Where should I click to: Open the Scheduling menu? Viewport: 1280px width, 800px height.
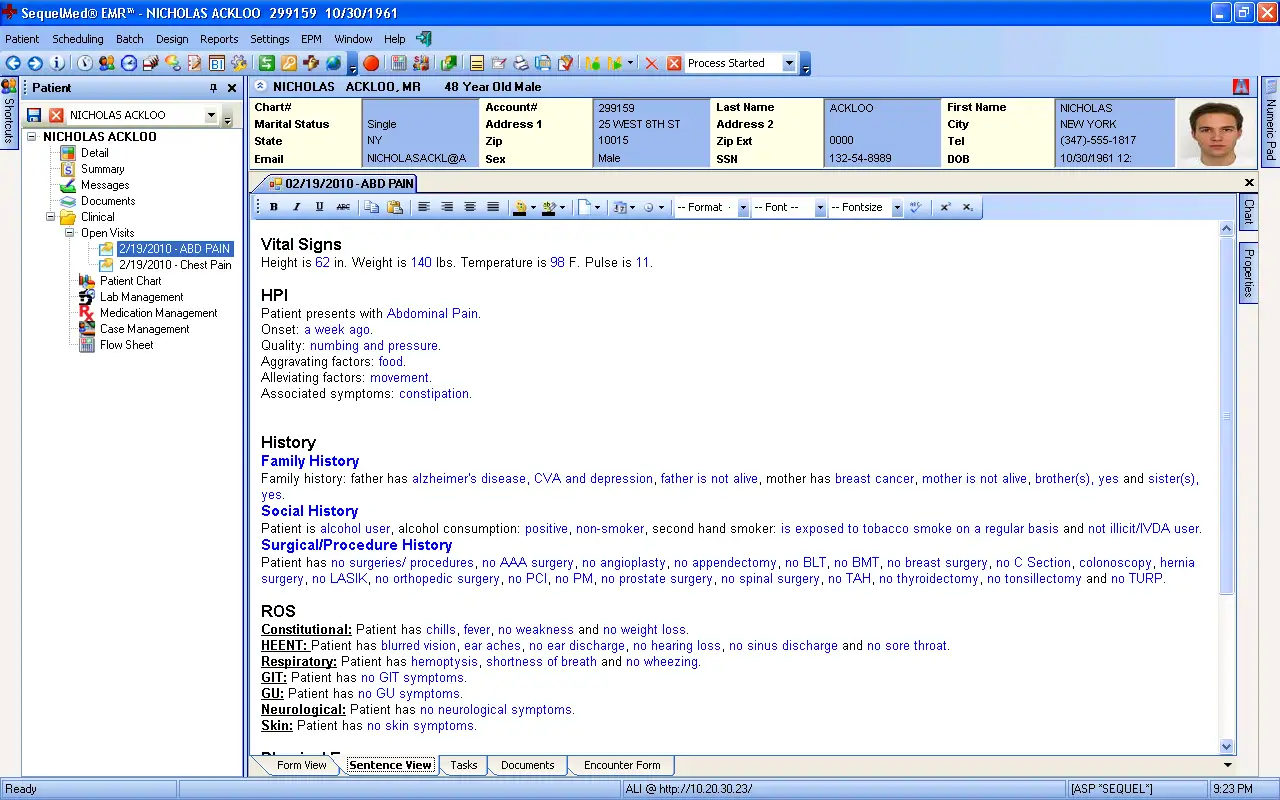point(78,38)
